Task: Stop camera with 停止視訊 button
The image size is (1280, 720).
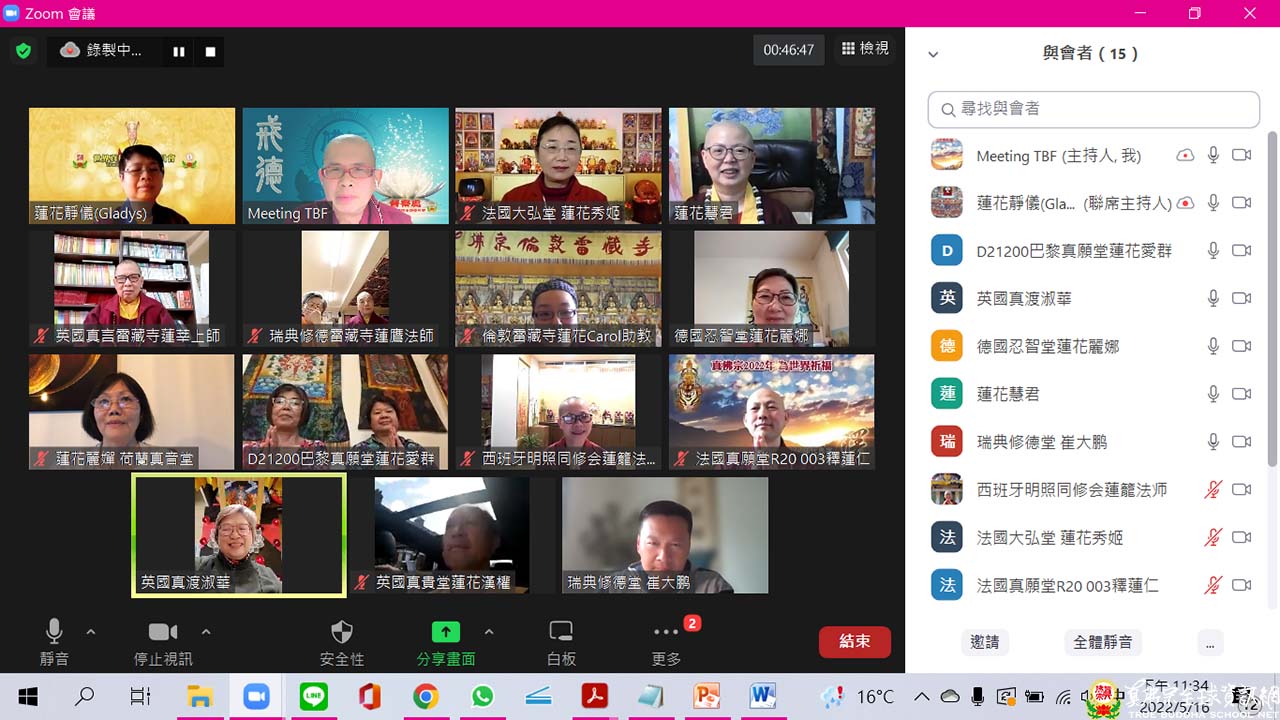Action: [x=162, y=632]
